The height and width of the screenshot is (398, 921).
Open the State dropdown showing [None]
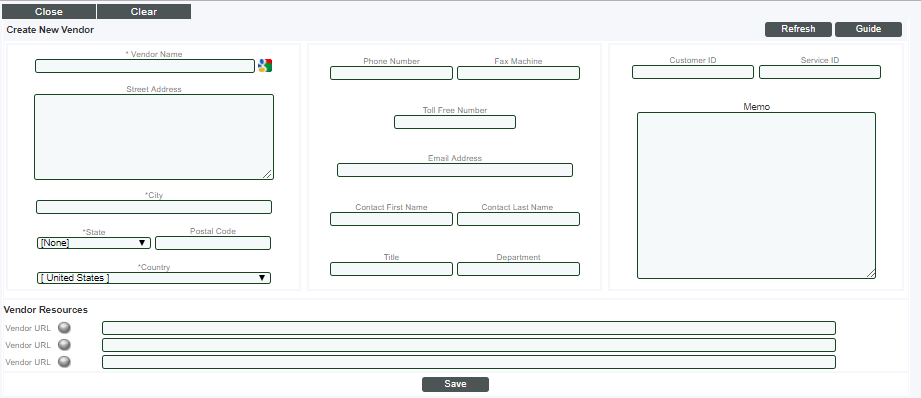click(94, 243)
